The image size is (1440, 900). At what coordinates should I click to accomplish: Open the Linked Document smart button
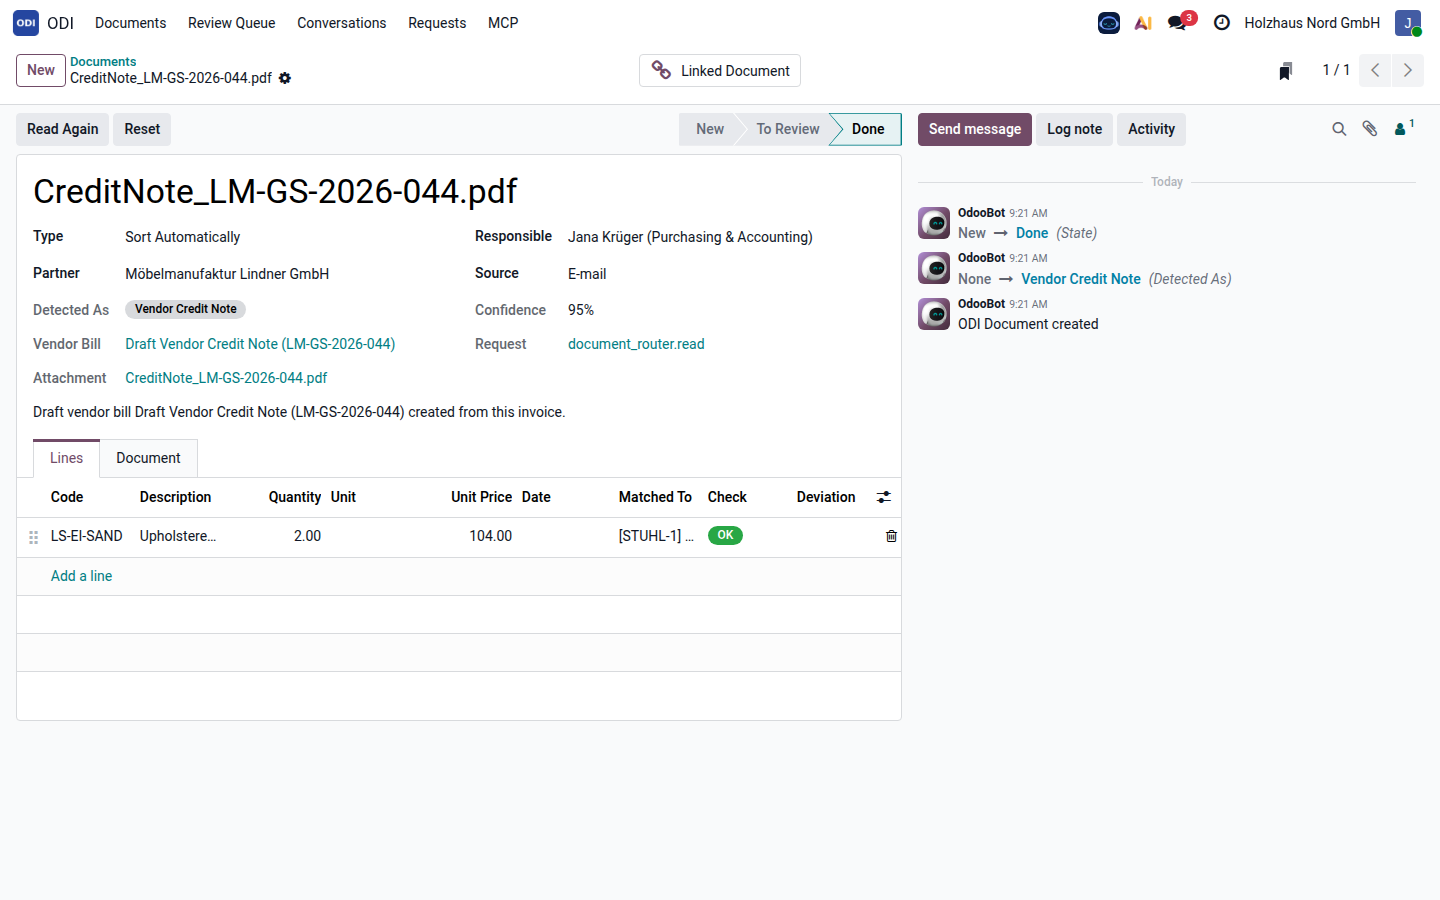click(x=720, y=70)
